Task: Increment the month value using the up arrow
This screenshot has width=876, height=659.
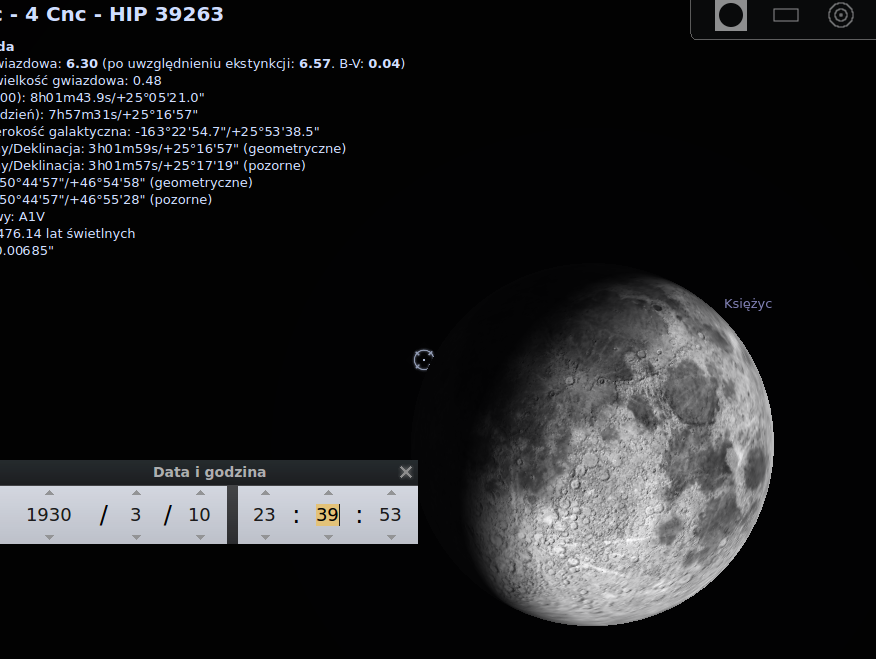Action: tap(134, 493)
